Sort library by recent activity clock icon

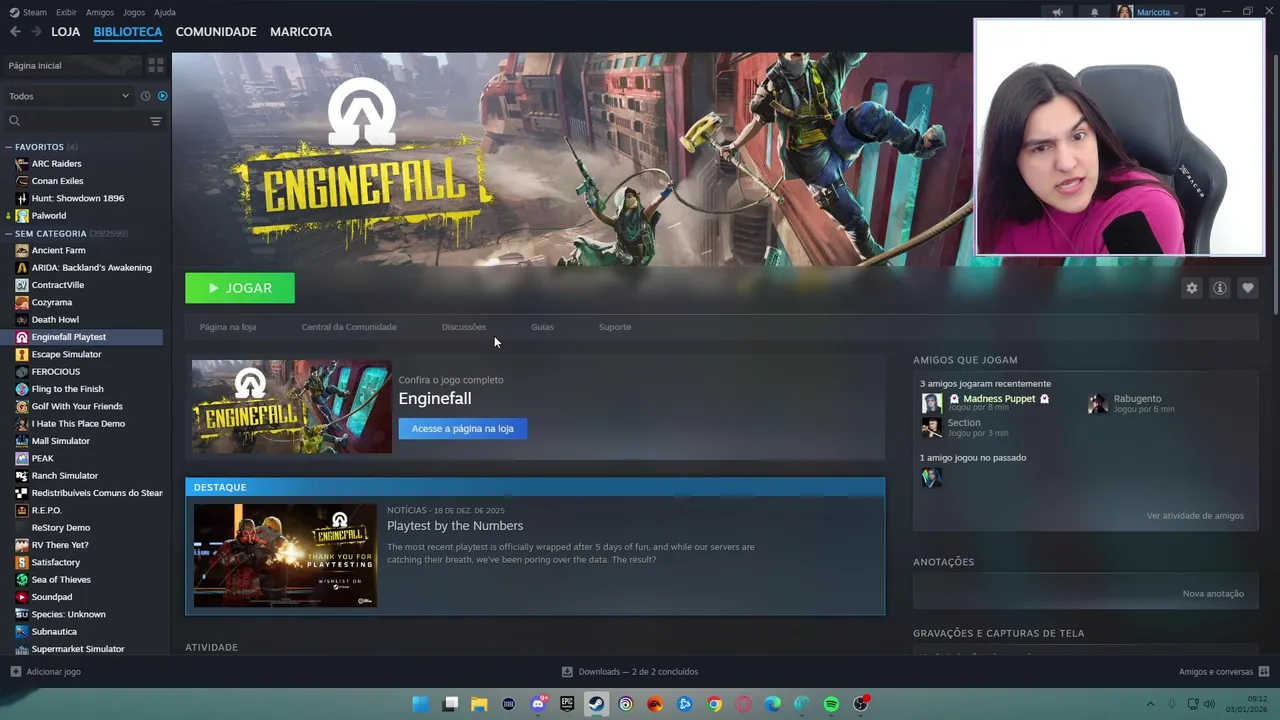click(x=145, y=96)
